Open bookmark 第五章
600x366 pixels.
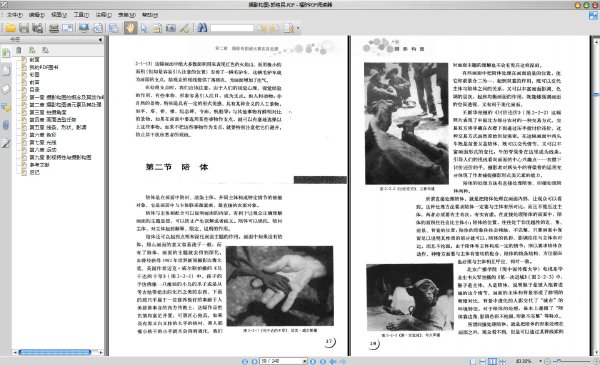coord(58,127)
